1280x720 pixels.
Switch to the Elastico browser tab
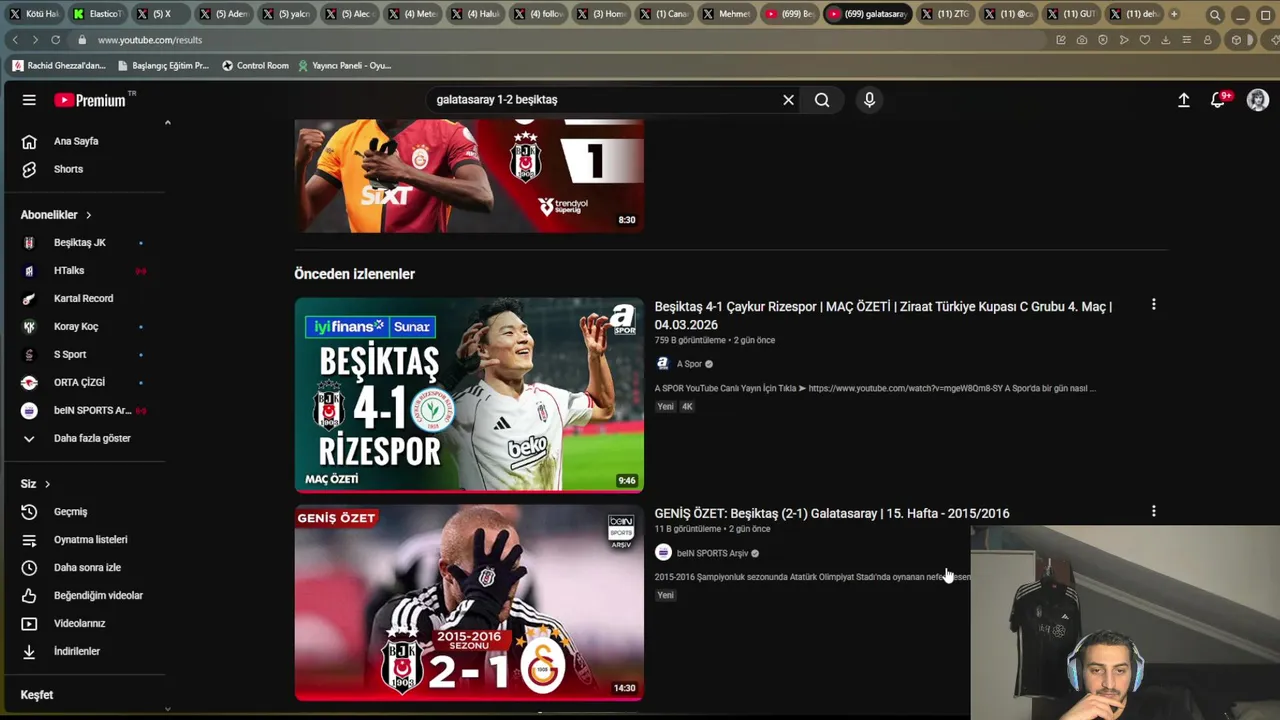tap(98, 14)
